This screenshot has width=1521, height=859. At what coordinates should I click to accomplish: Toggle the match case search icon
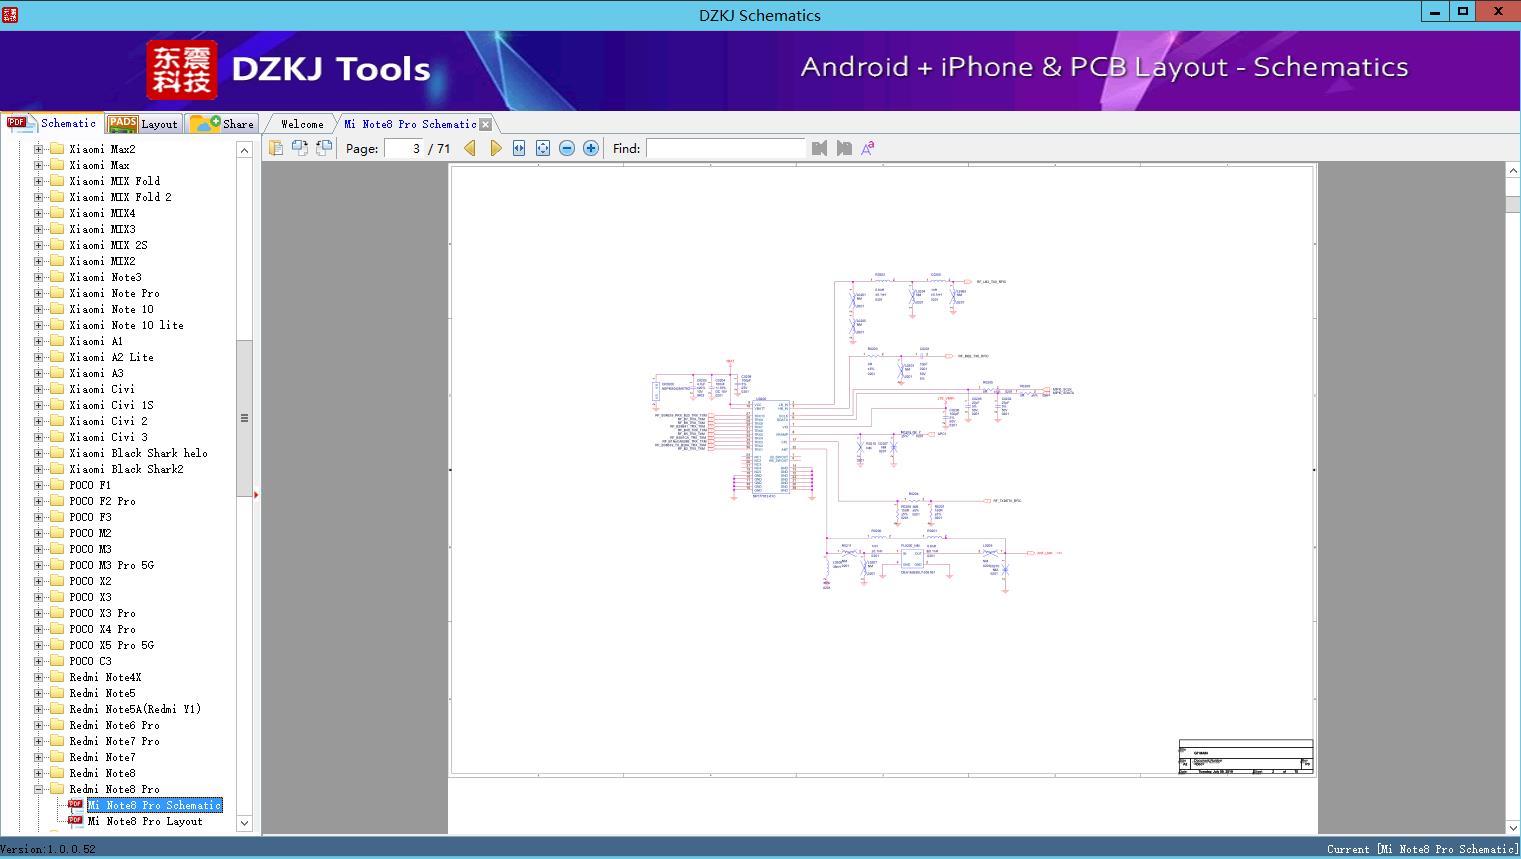click(x=868, y=148)
